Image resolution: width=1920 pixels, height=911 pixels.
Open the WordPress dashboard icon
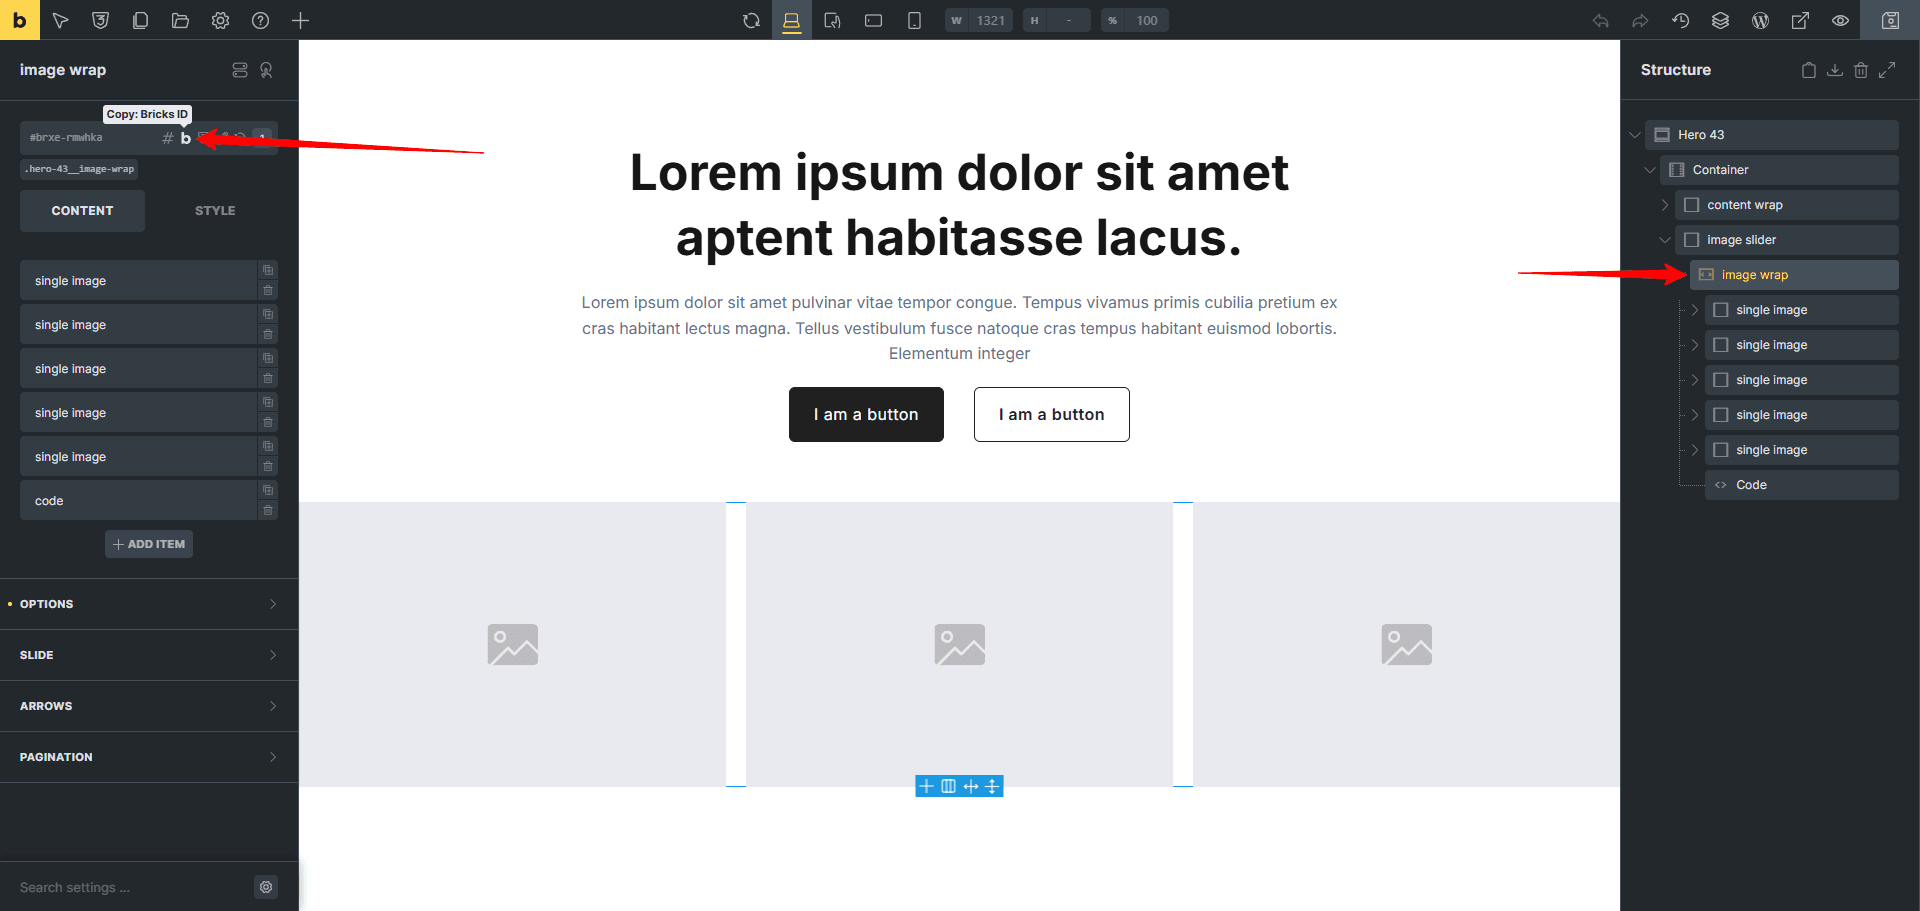(x=1760, y=20)
